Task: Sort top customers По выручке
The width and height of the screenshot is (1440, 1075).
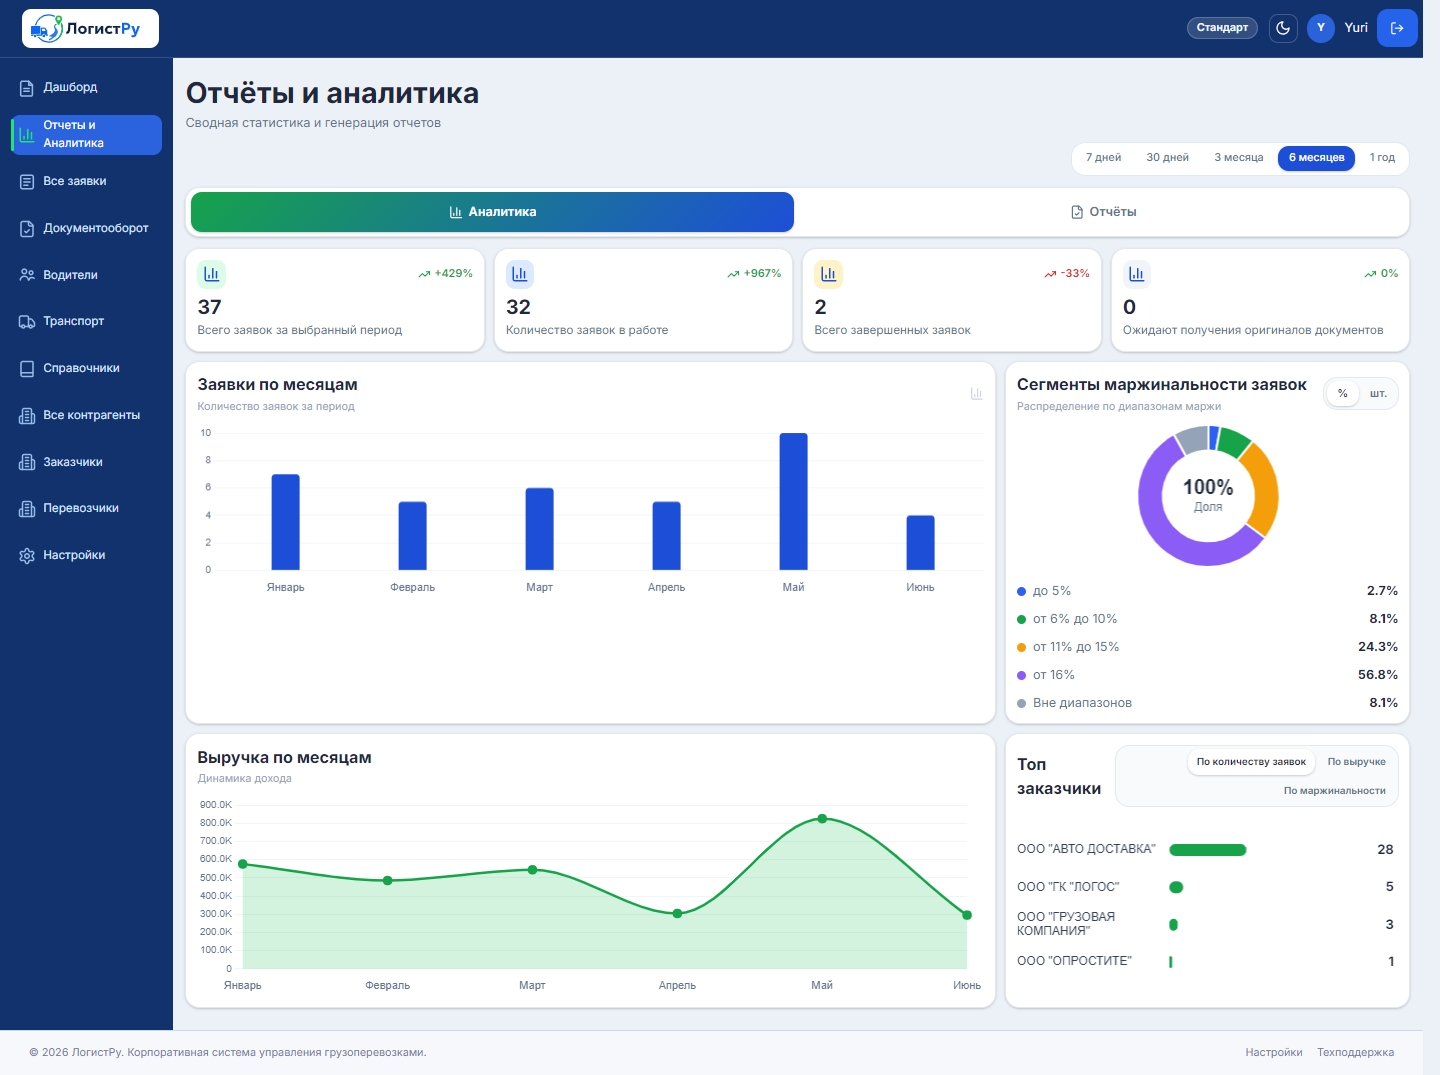Action: (1356, 762)
